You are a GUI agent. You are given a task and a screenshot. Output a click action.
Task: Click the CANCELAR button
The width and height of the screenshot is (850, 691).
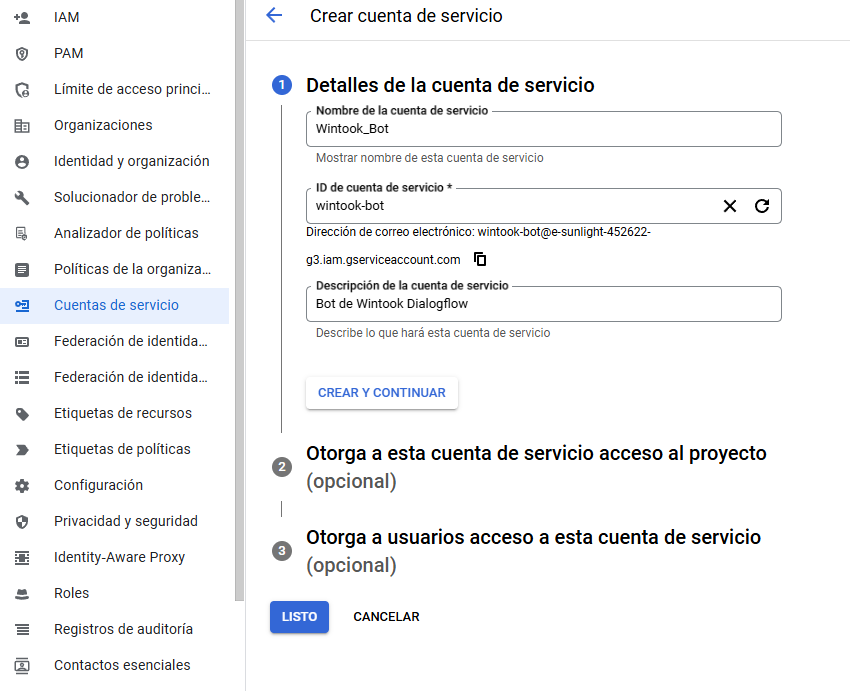click(x=386, y=617)
